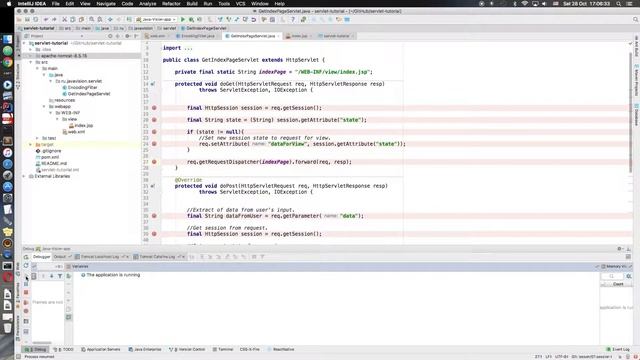
Task: Collapse the WEB-INF folder node
Action: pyautogui.click(x=51, y=113)
